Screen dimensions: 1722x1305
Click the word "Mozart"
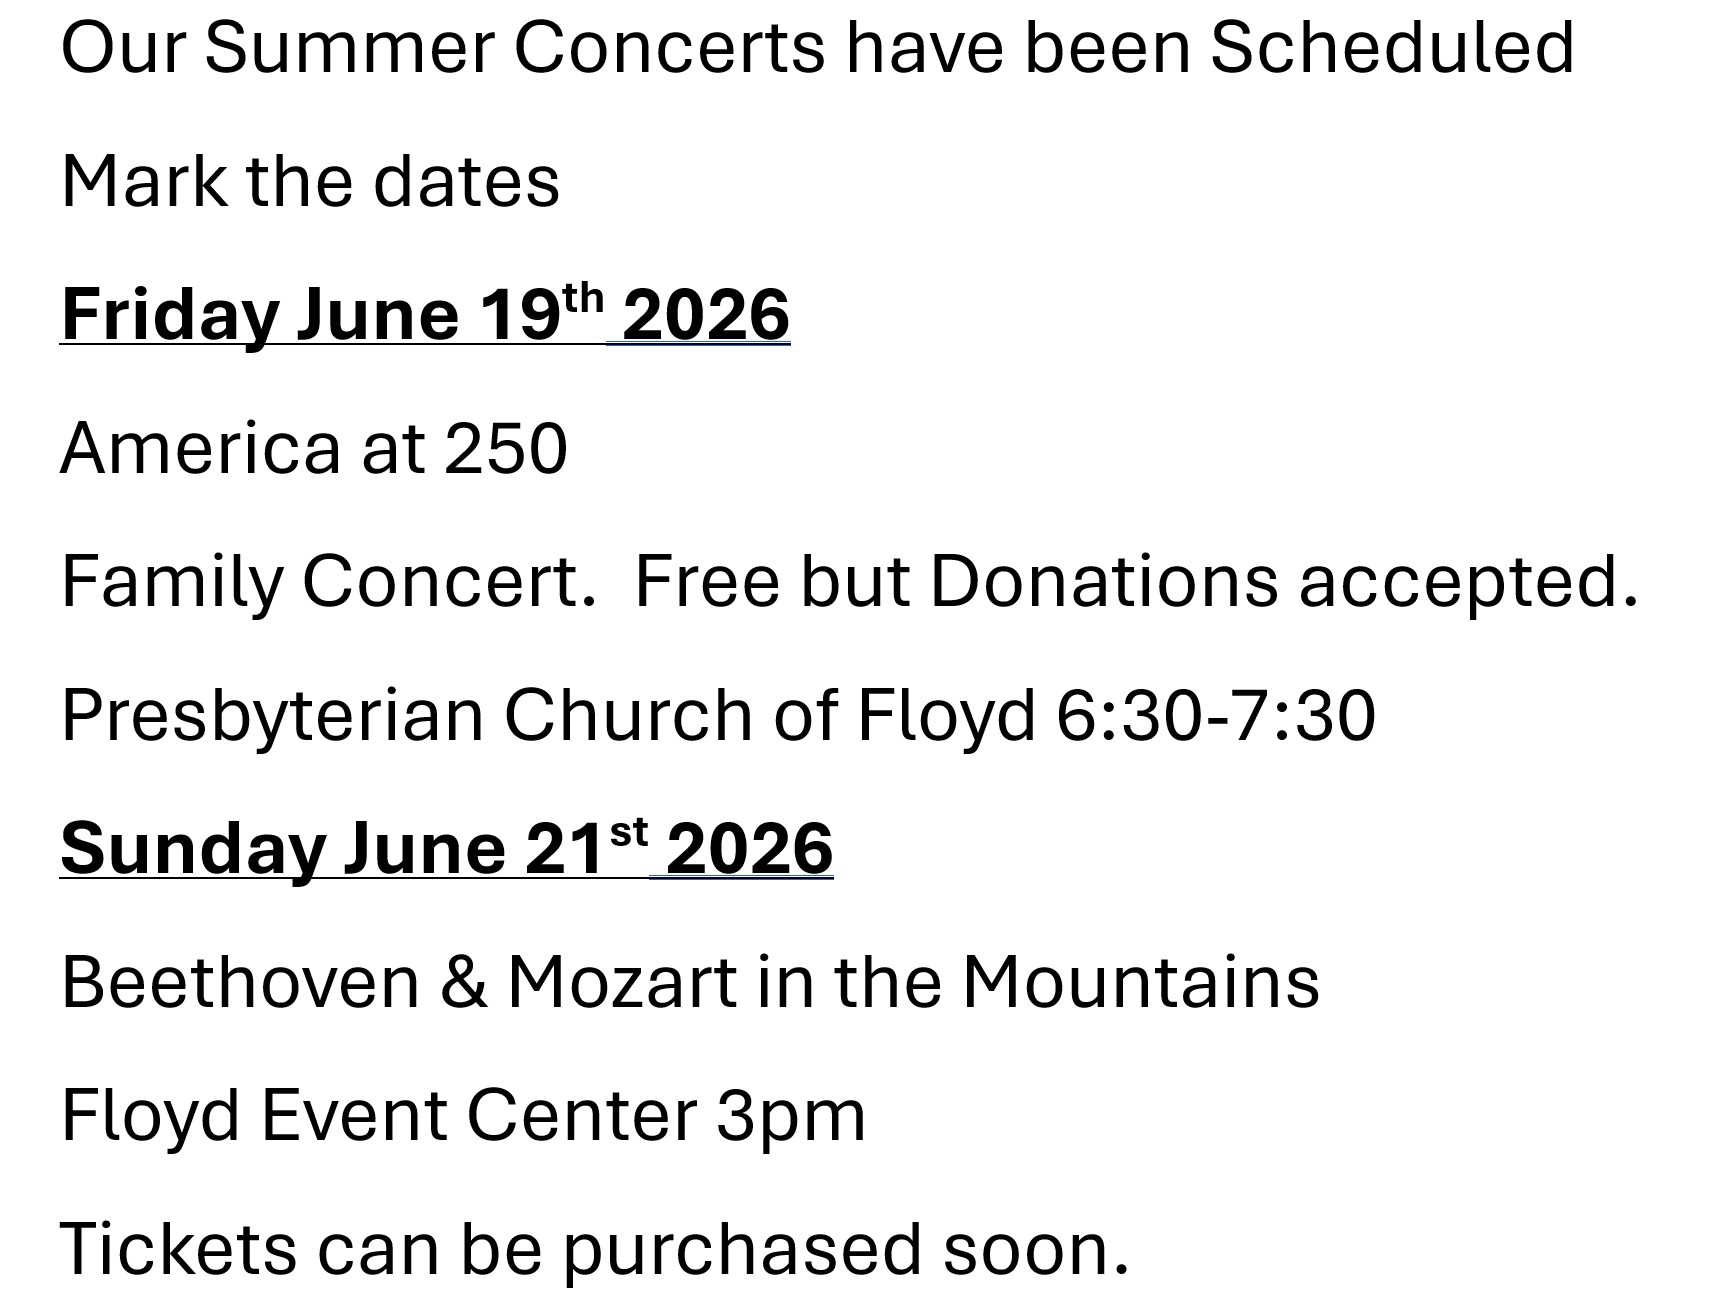(x=622, y=982)
